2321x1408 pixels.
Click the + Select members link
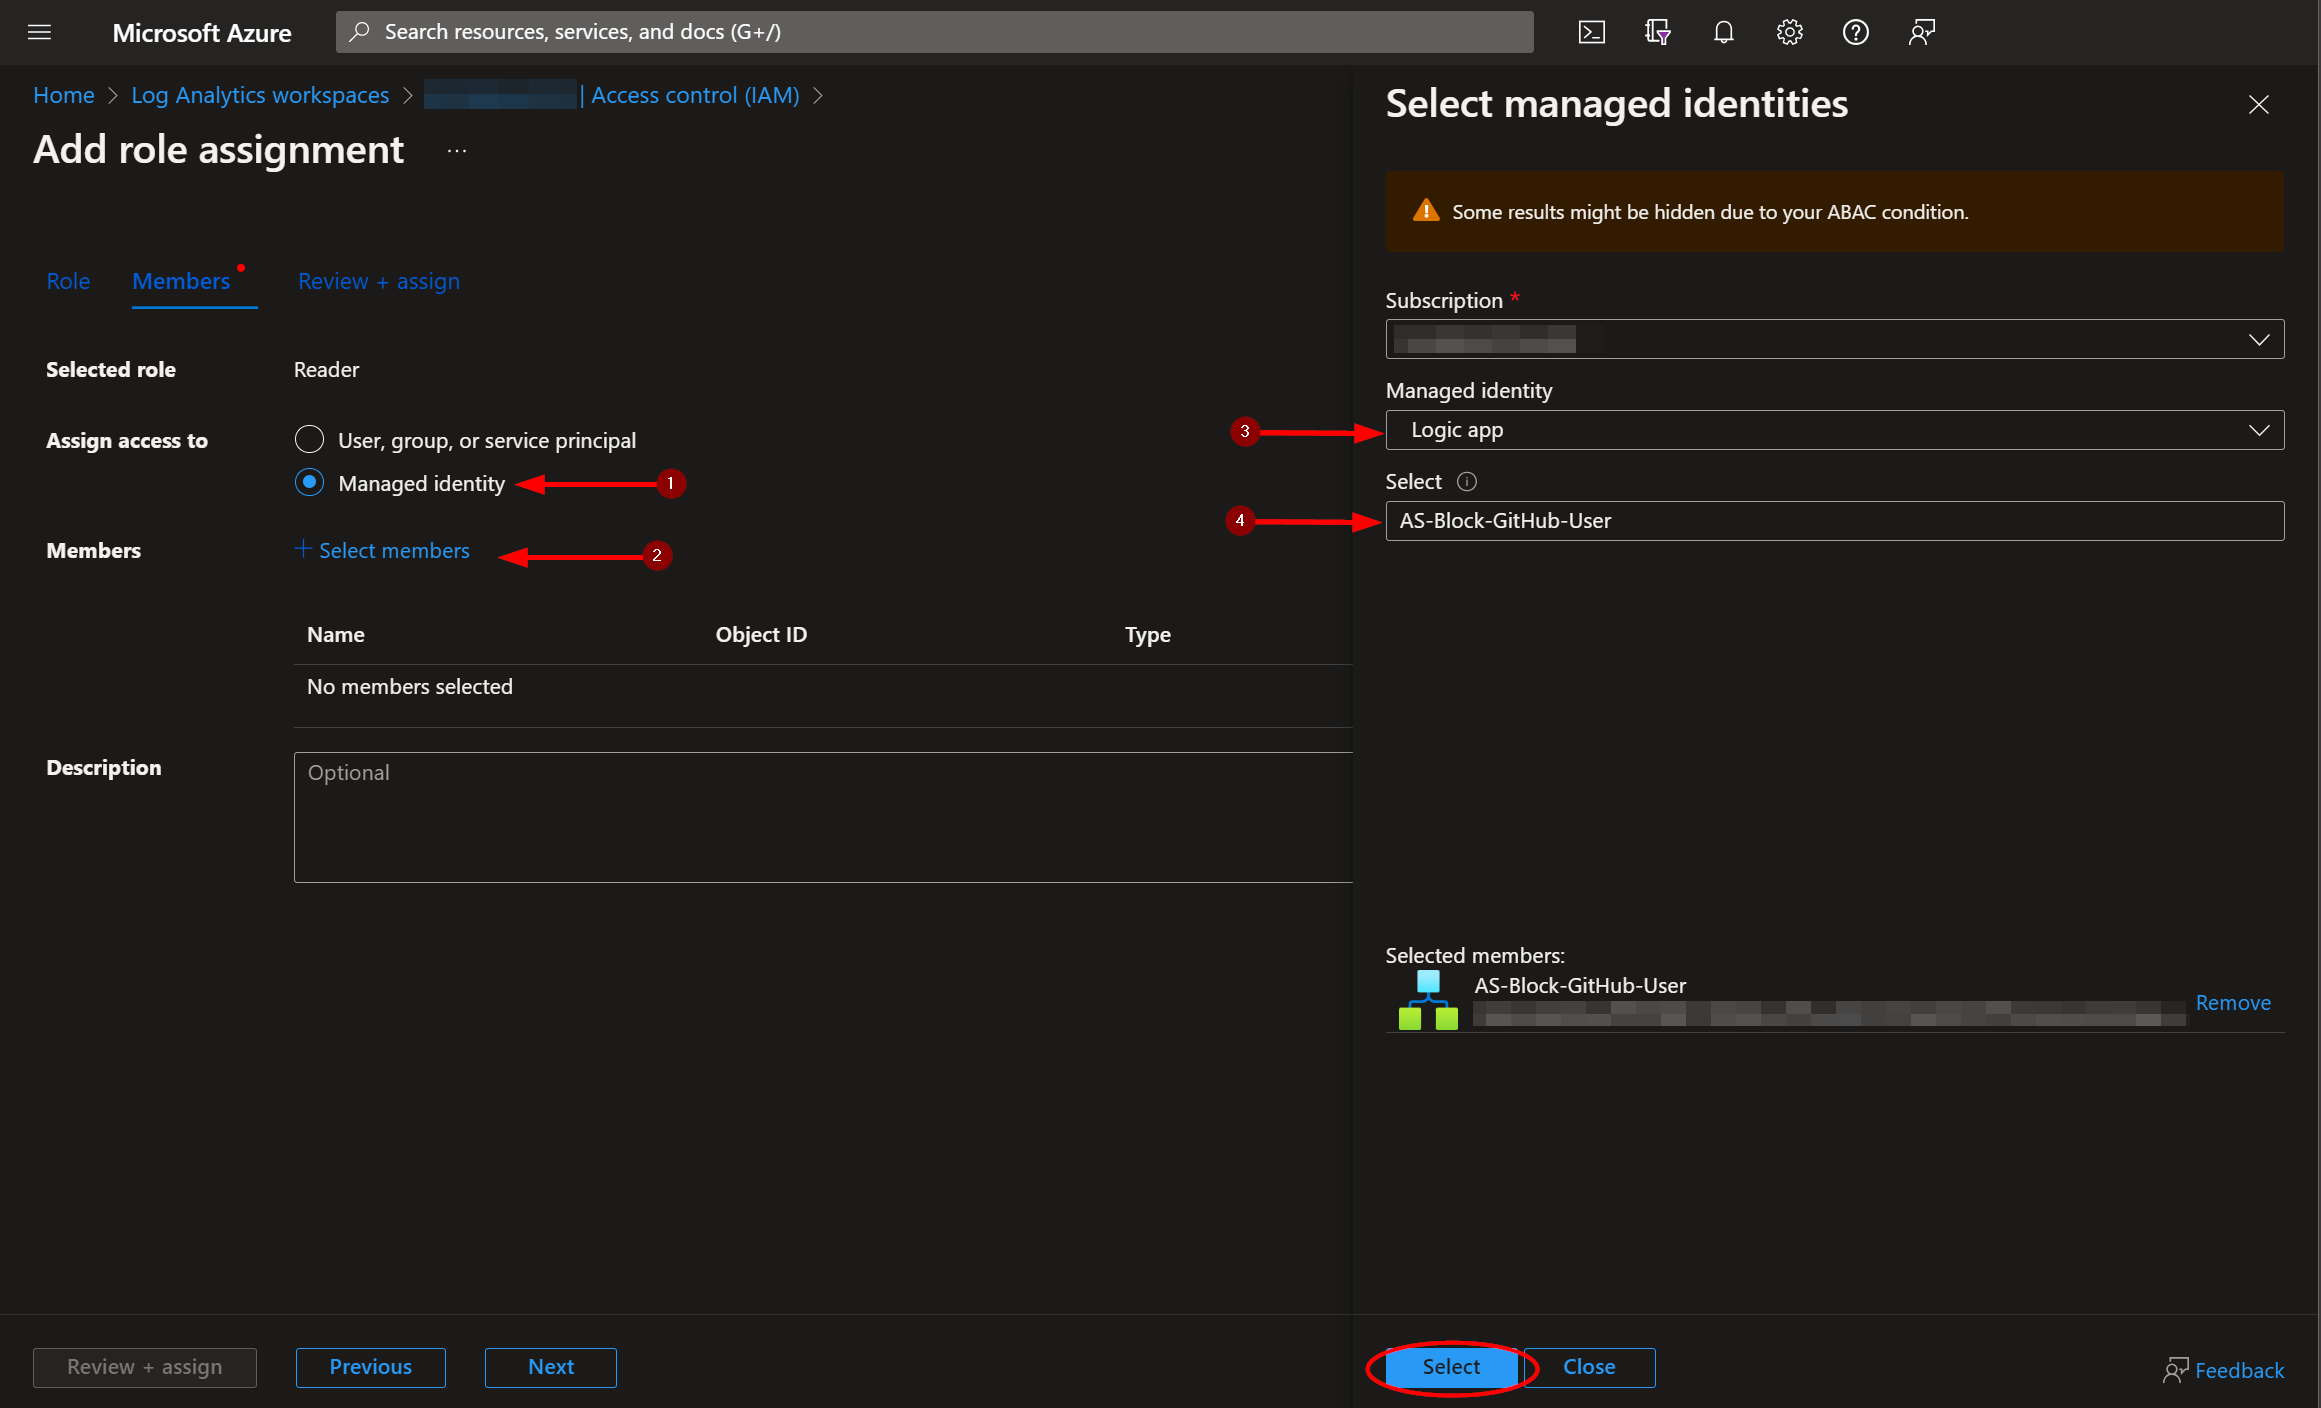pos(383,551)
